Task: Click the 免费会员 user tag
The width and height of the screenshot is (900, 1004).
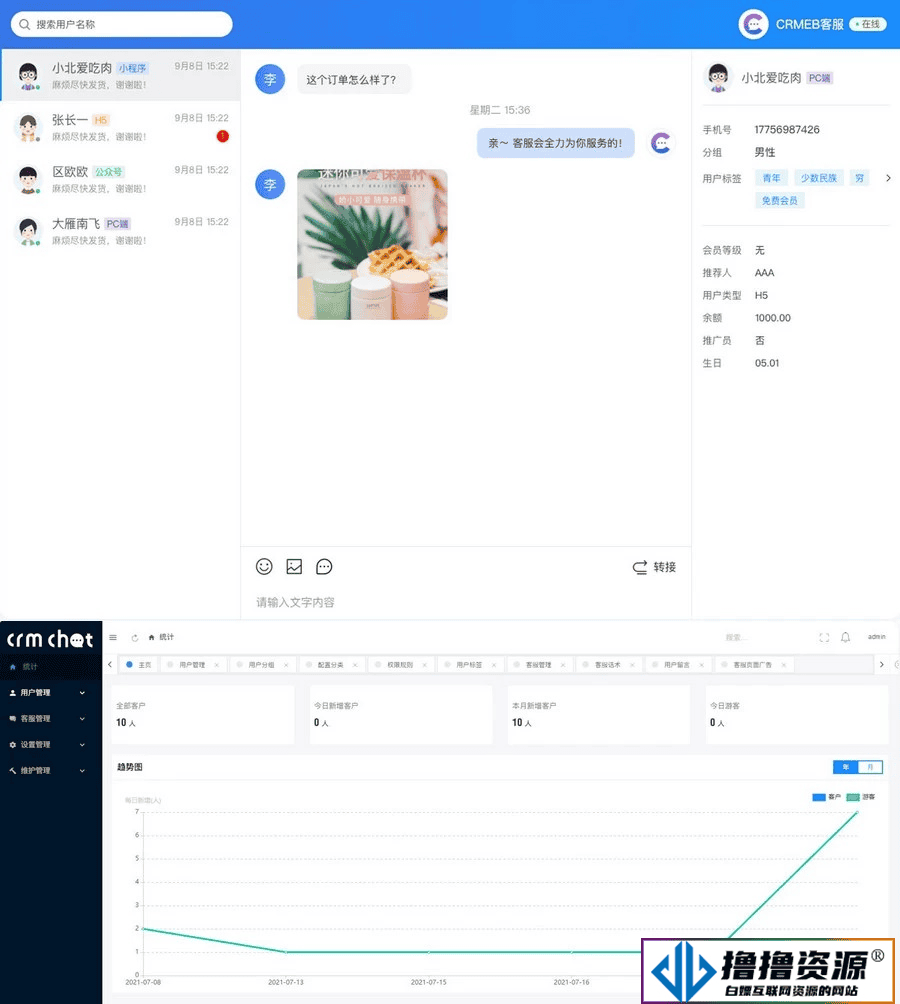Action: (779, 200)
